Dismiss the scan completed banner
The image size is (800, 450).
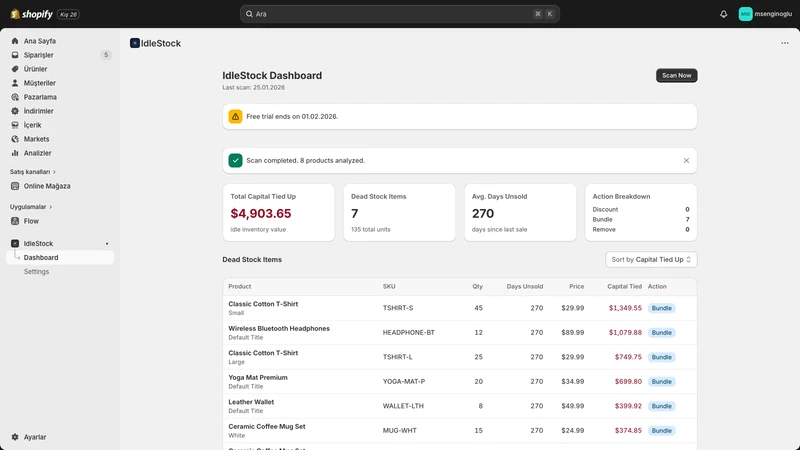[x=686, y=160]
